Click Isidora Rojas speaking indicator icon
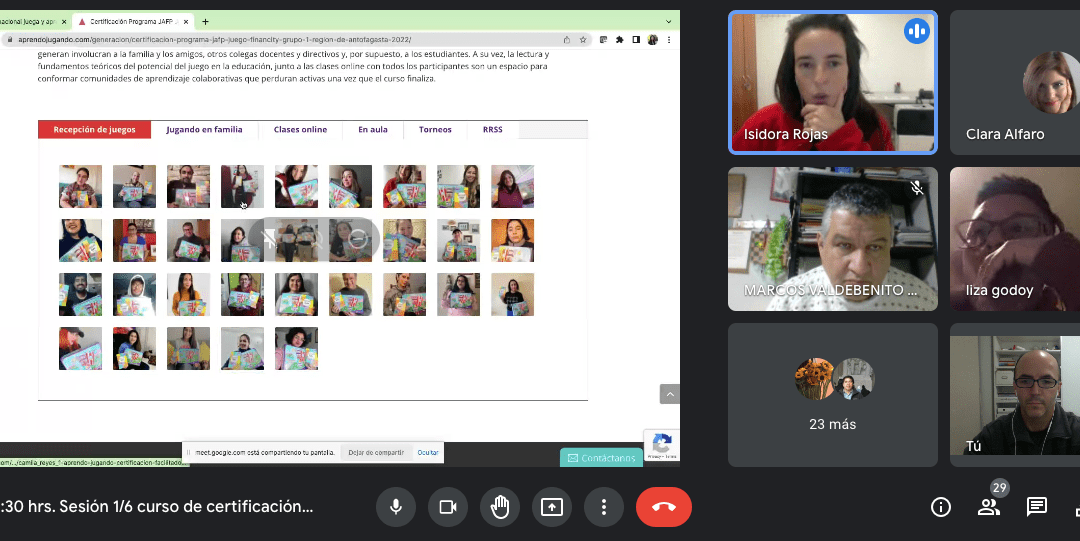This screenshot has height=541, width=1080. tap(917, 31)
